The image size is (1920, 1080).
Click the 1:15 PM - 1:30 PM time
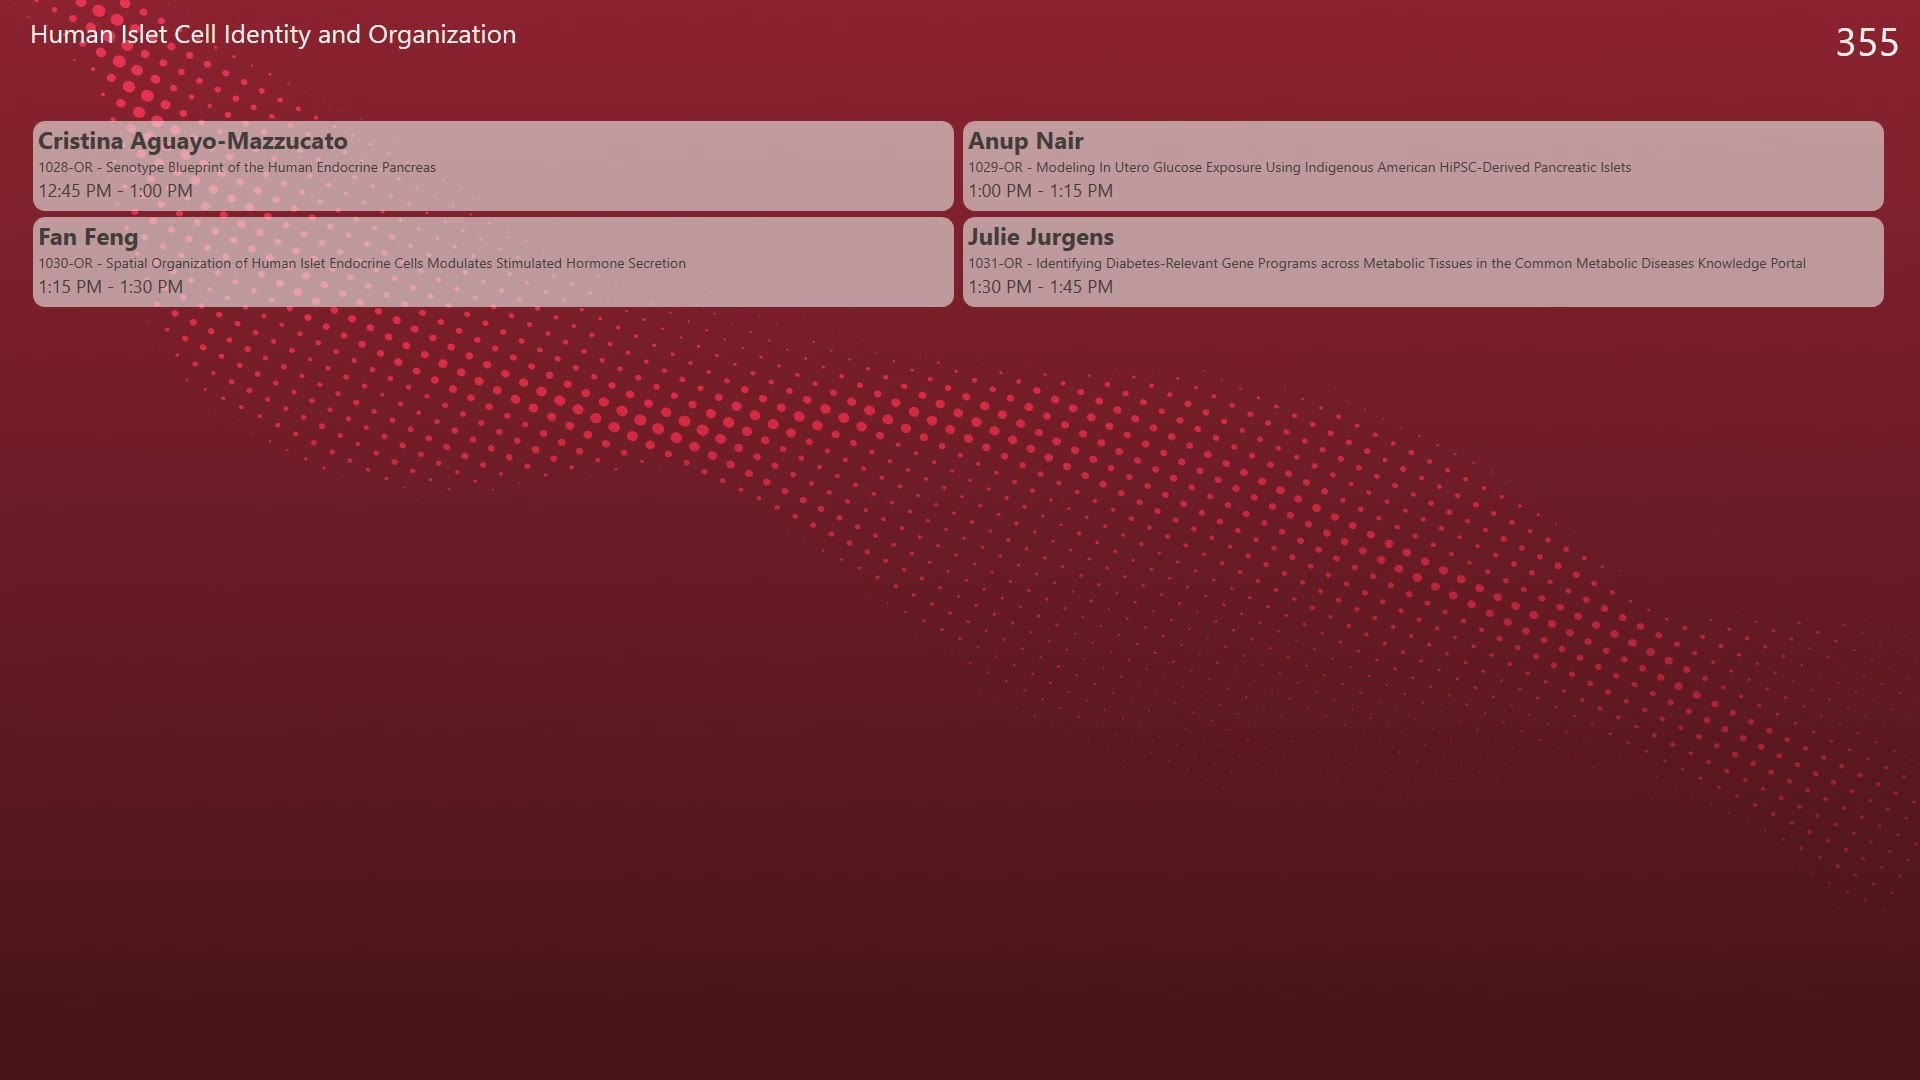pos(111,287)
